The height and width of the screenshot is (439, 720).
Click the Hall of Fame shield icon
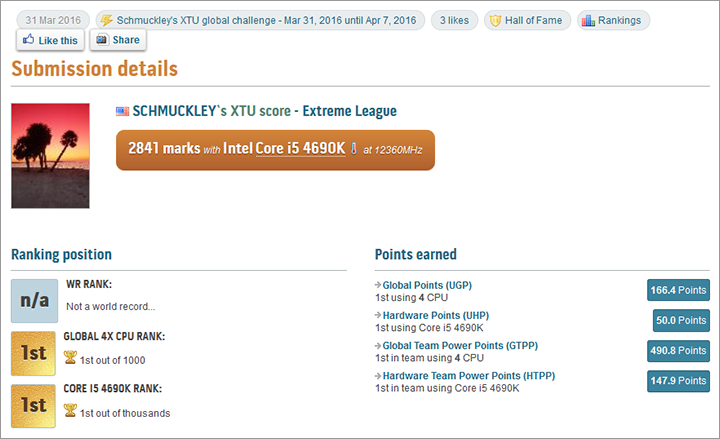pos(495,20)
